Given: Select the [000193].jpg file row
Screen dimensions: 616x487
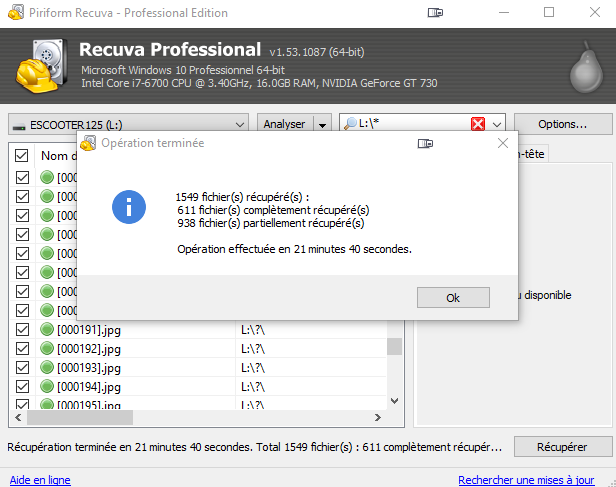Looking at the screenshot, I should [198, 368].
